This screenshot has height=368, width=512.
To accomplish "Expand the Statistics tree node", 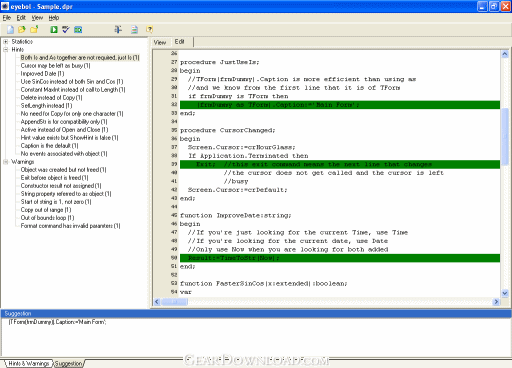I will point(6,42).
